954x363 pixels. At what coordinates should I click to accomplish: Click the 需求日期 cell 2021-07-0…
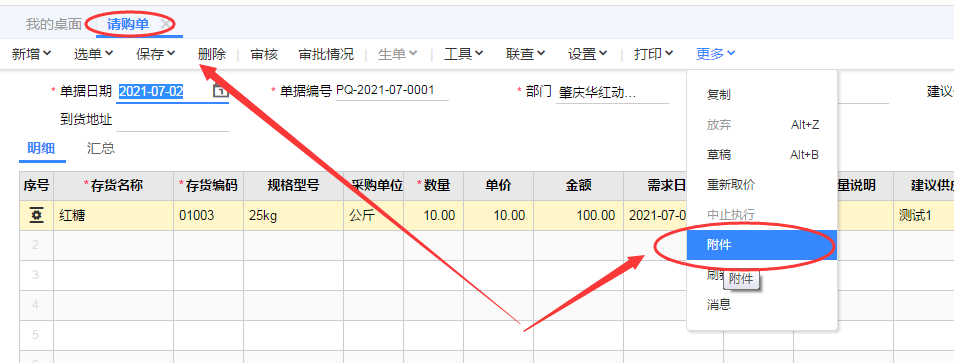[656, 215]
